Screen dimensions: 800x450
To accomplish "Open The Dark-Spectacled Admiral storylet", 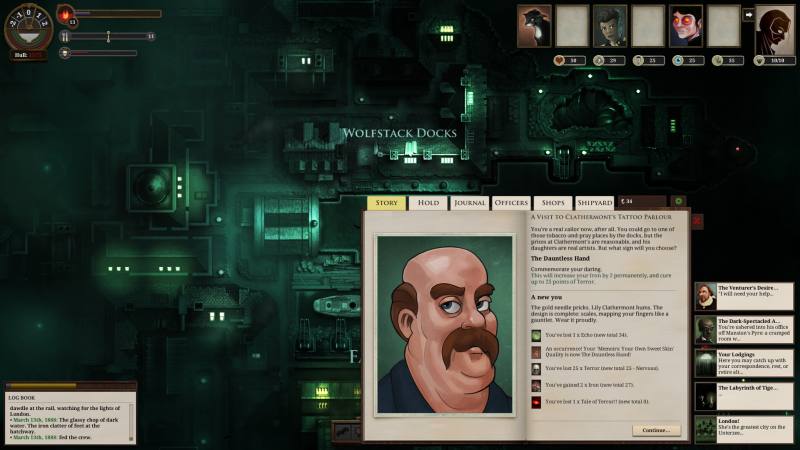I will (x=744, y=330).
